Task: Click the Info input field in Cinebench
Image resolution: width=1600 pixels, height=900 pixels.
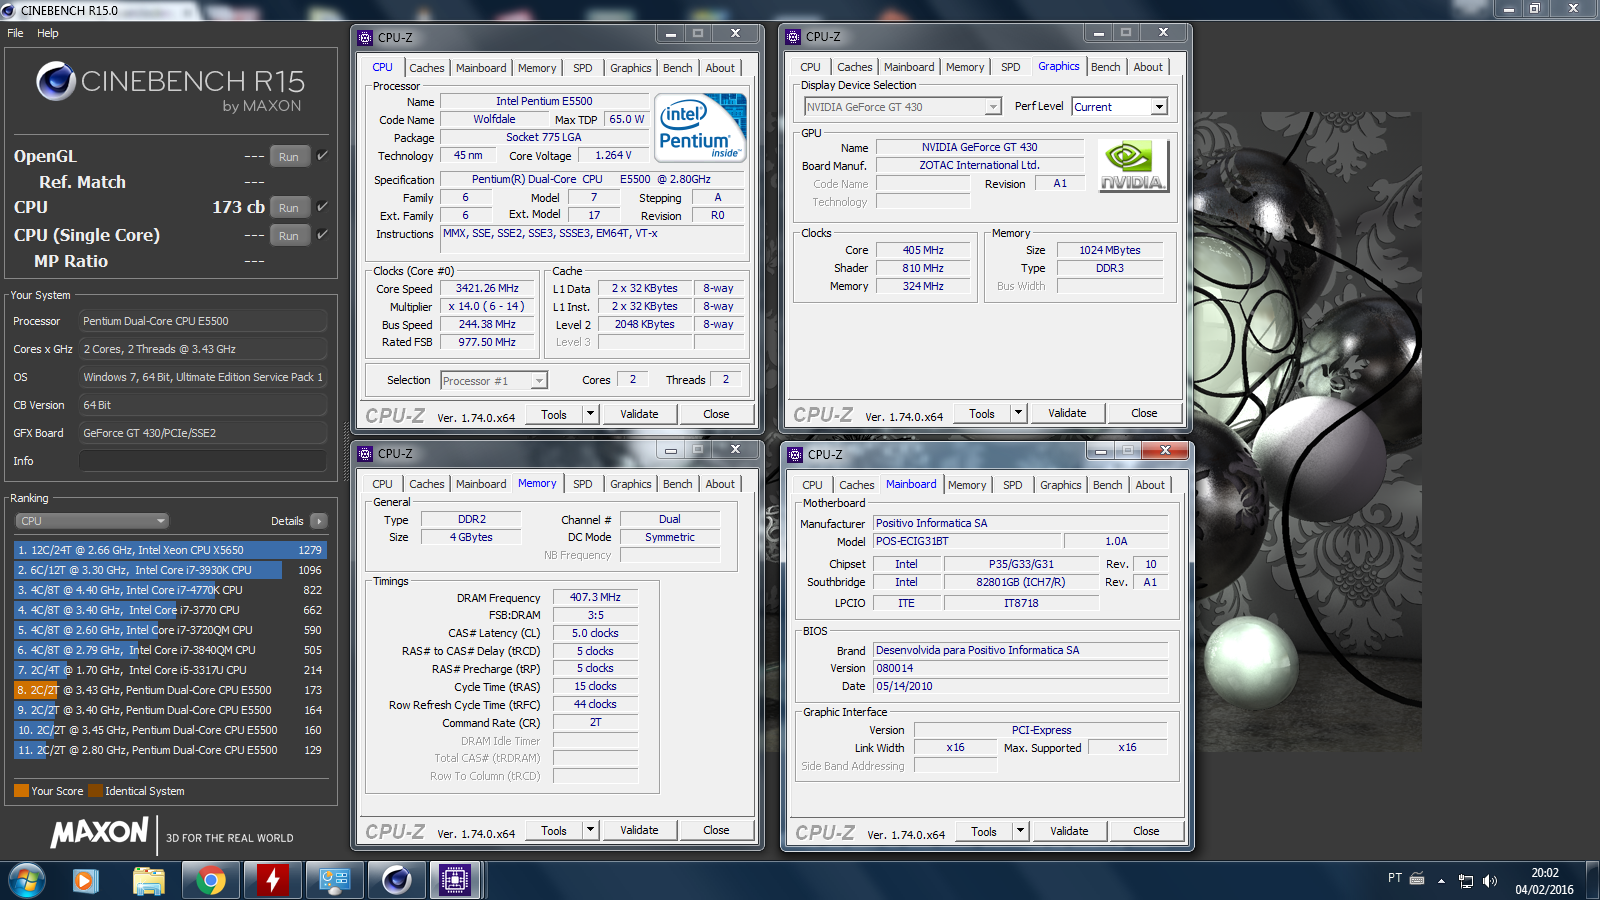Action: coord(203,461)
